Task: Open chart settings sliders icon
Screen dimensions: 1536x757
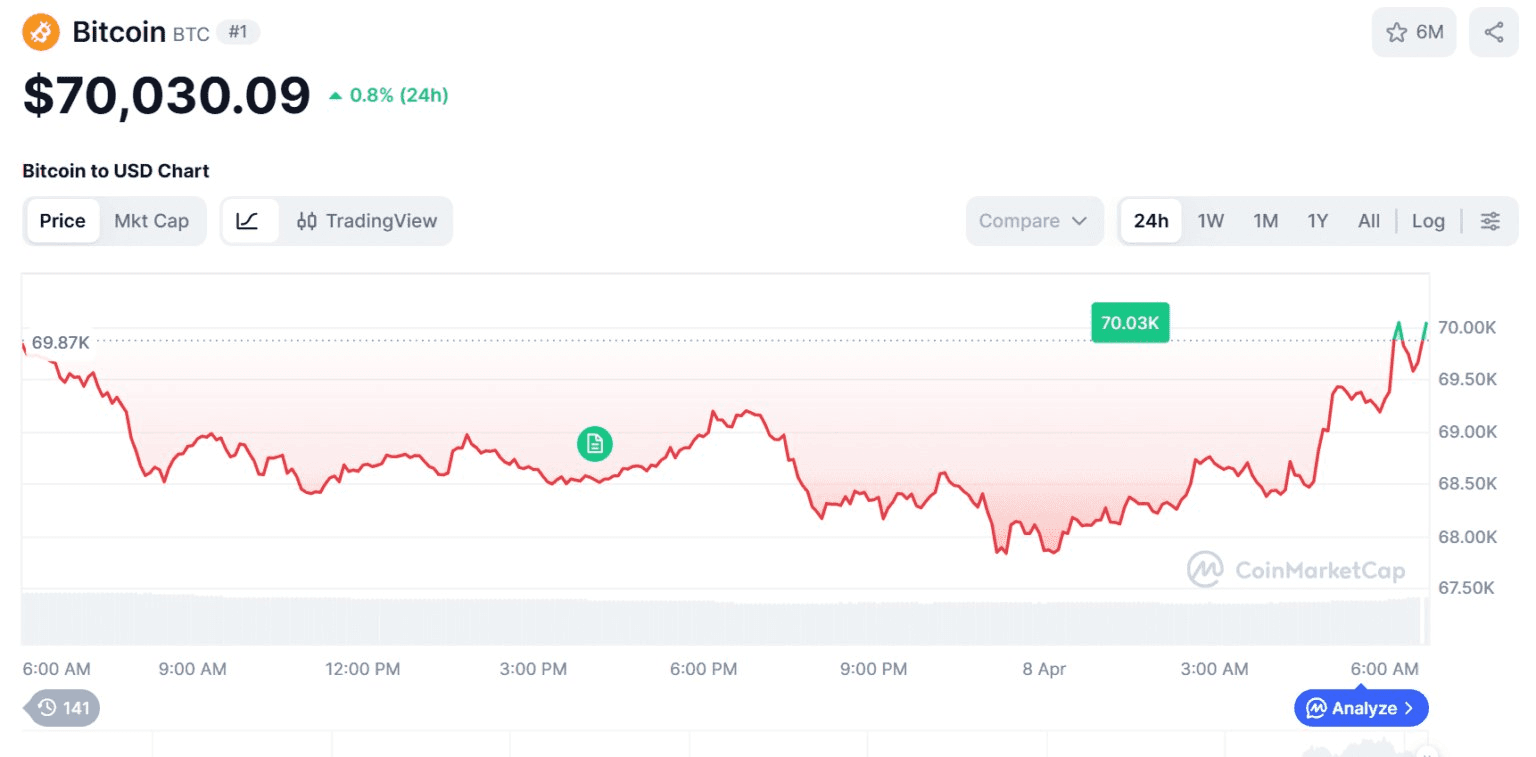Action: pos(1490,221)
